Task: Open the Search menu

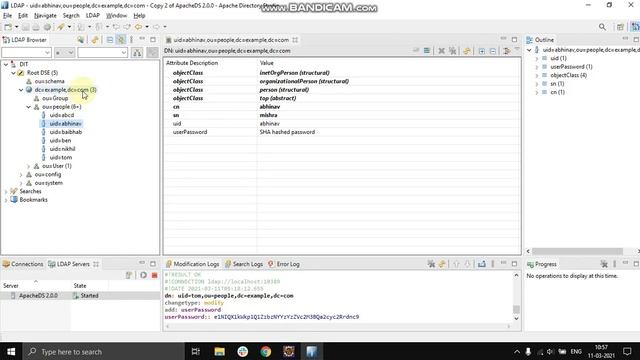Action: click(x=71, y=16)
